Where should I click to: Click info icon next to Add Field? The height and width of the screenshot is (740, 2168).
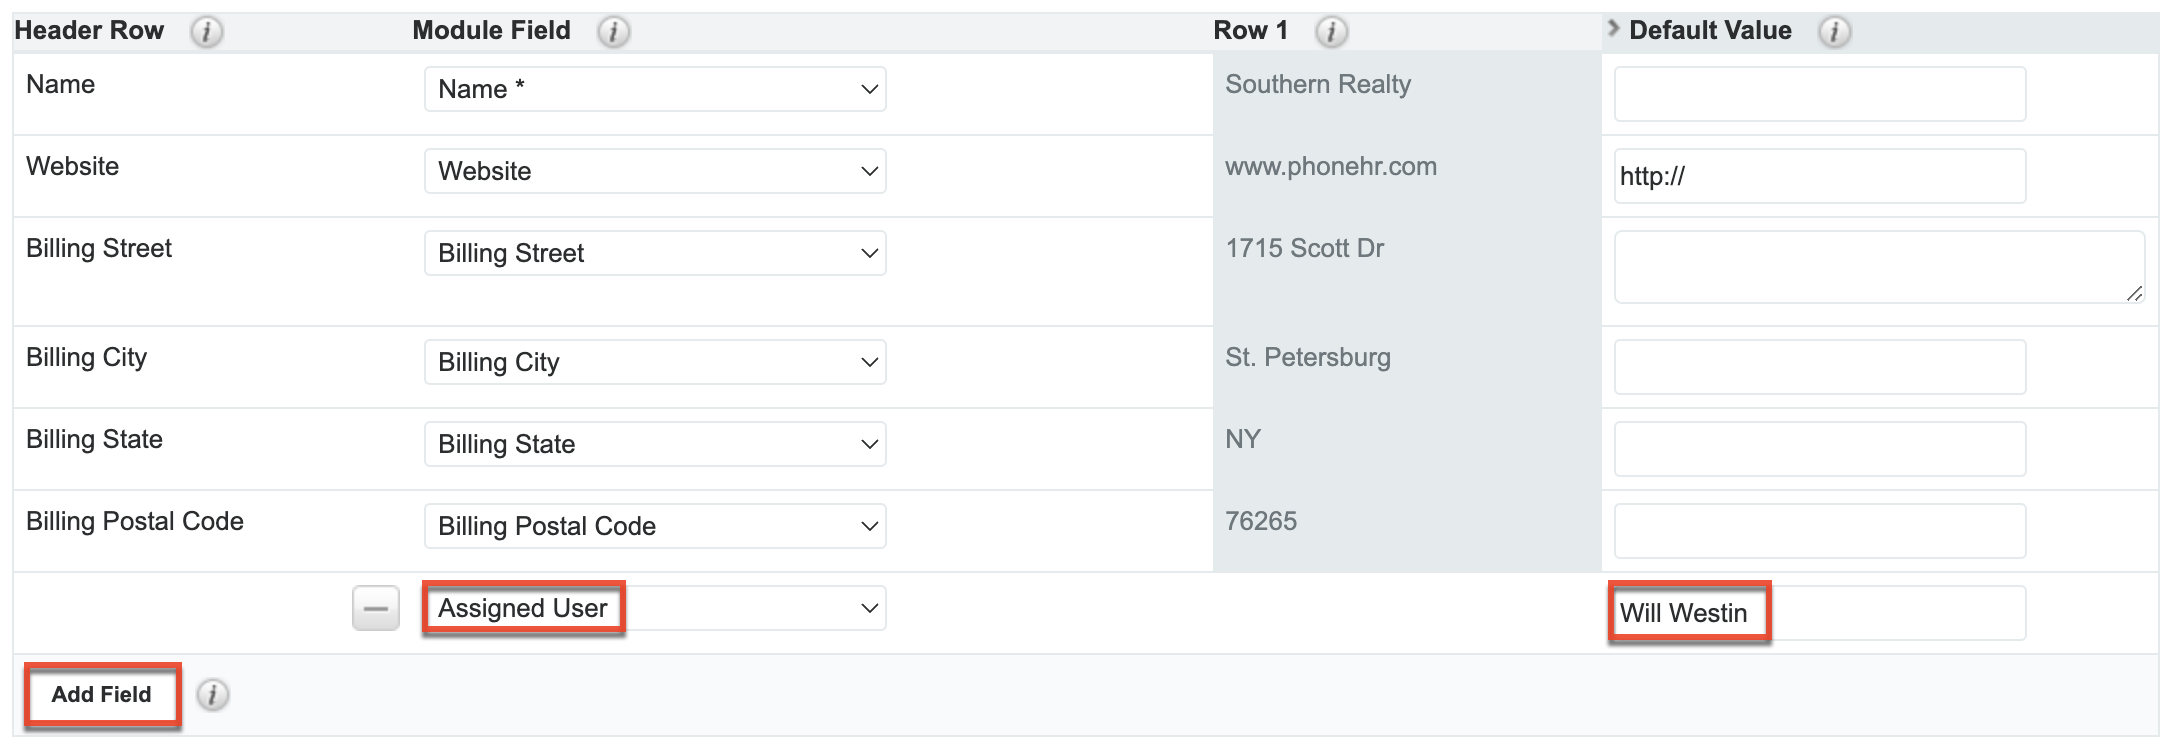212,695
